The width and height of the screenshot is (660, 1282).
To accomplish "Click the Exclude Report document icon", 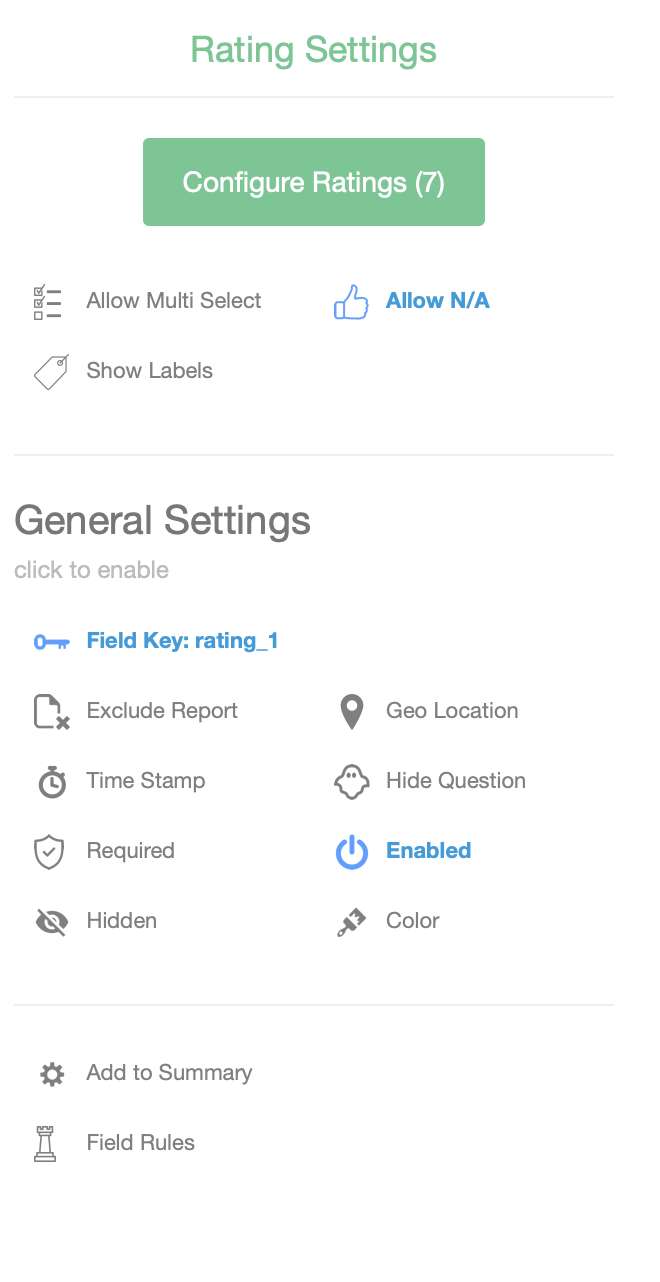I will 51,712.
